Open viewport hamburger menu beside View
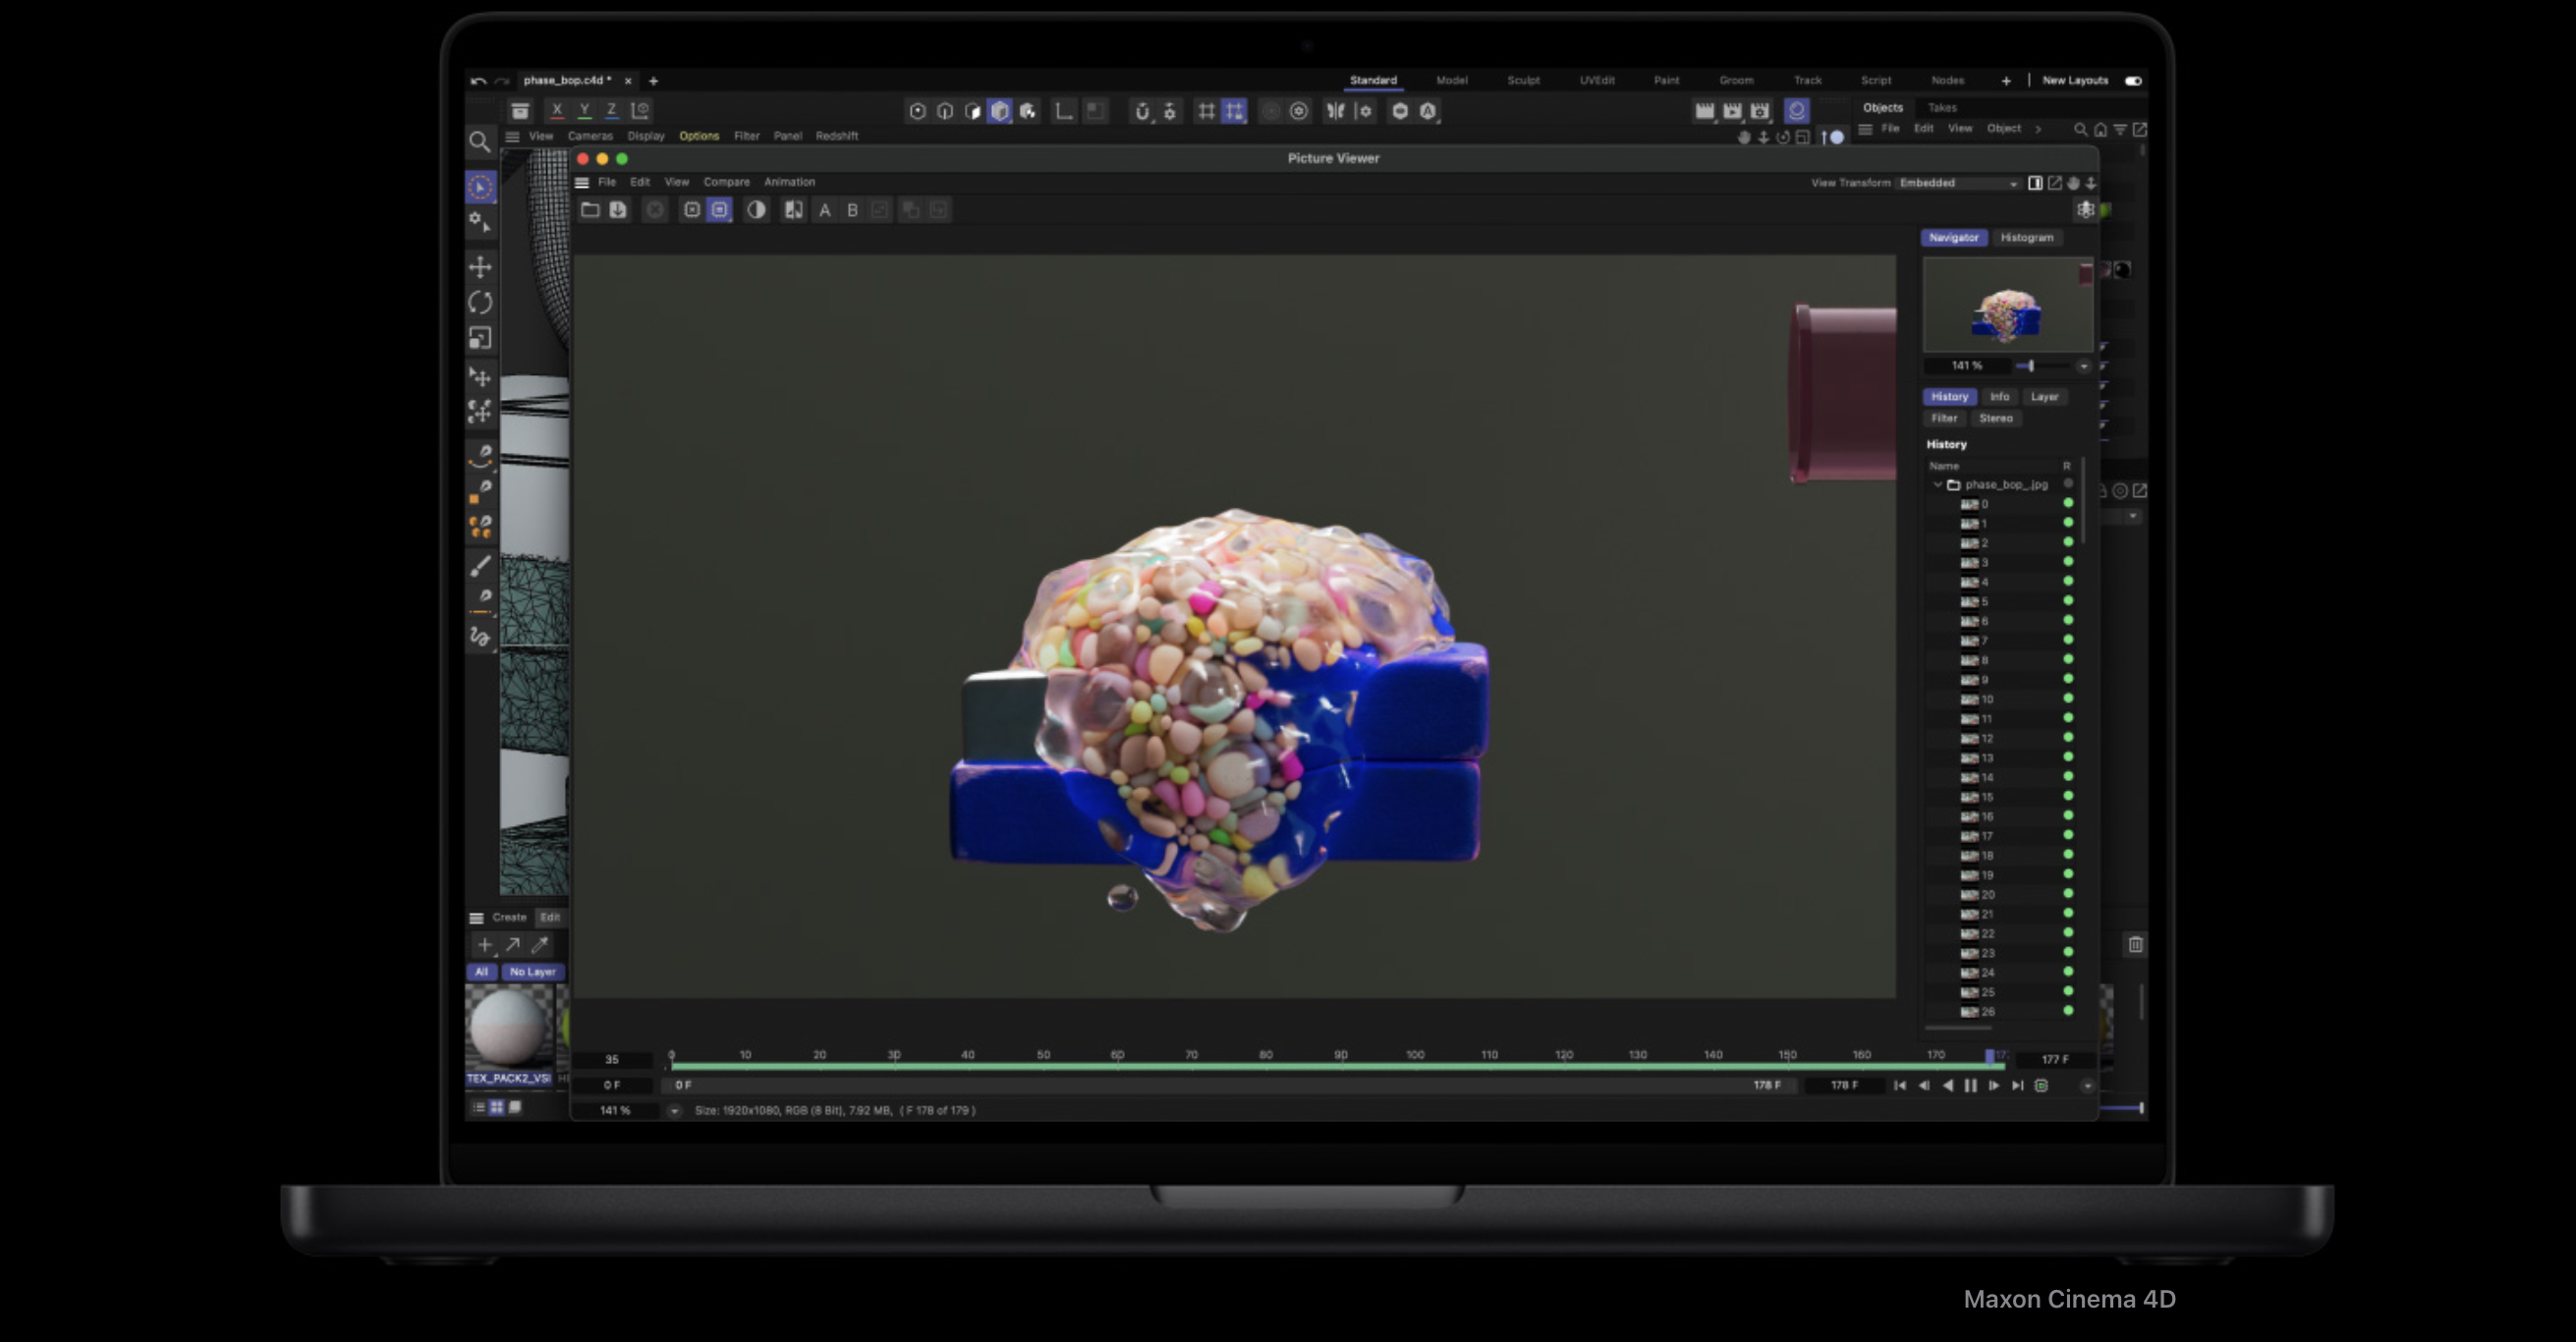The image size is (2576, 1342). (512, 137)
